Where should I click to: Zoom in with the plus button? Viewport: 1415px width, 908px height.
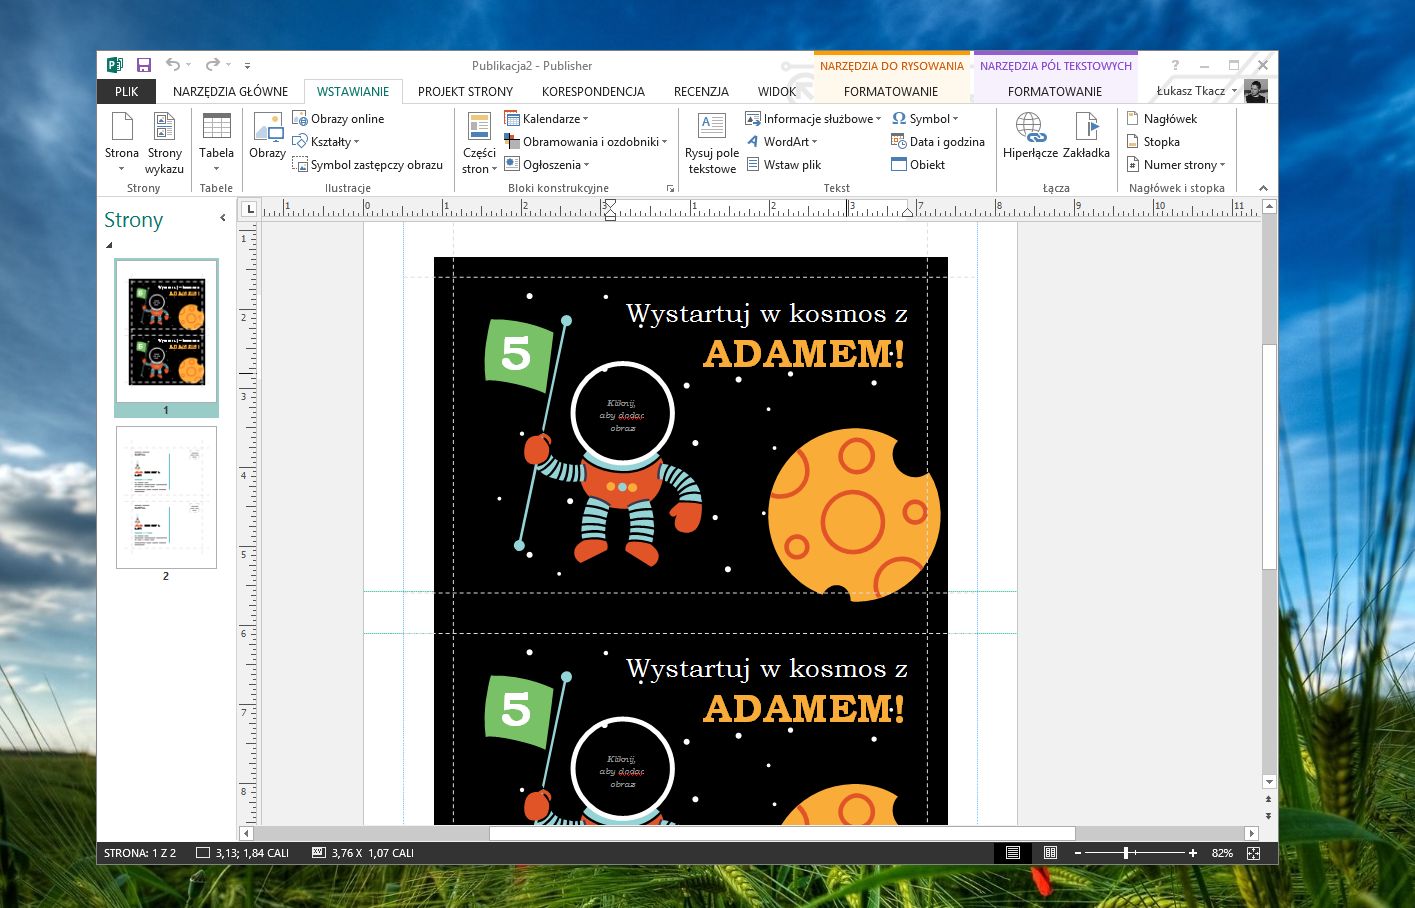(x=1193, y=853)
